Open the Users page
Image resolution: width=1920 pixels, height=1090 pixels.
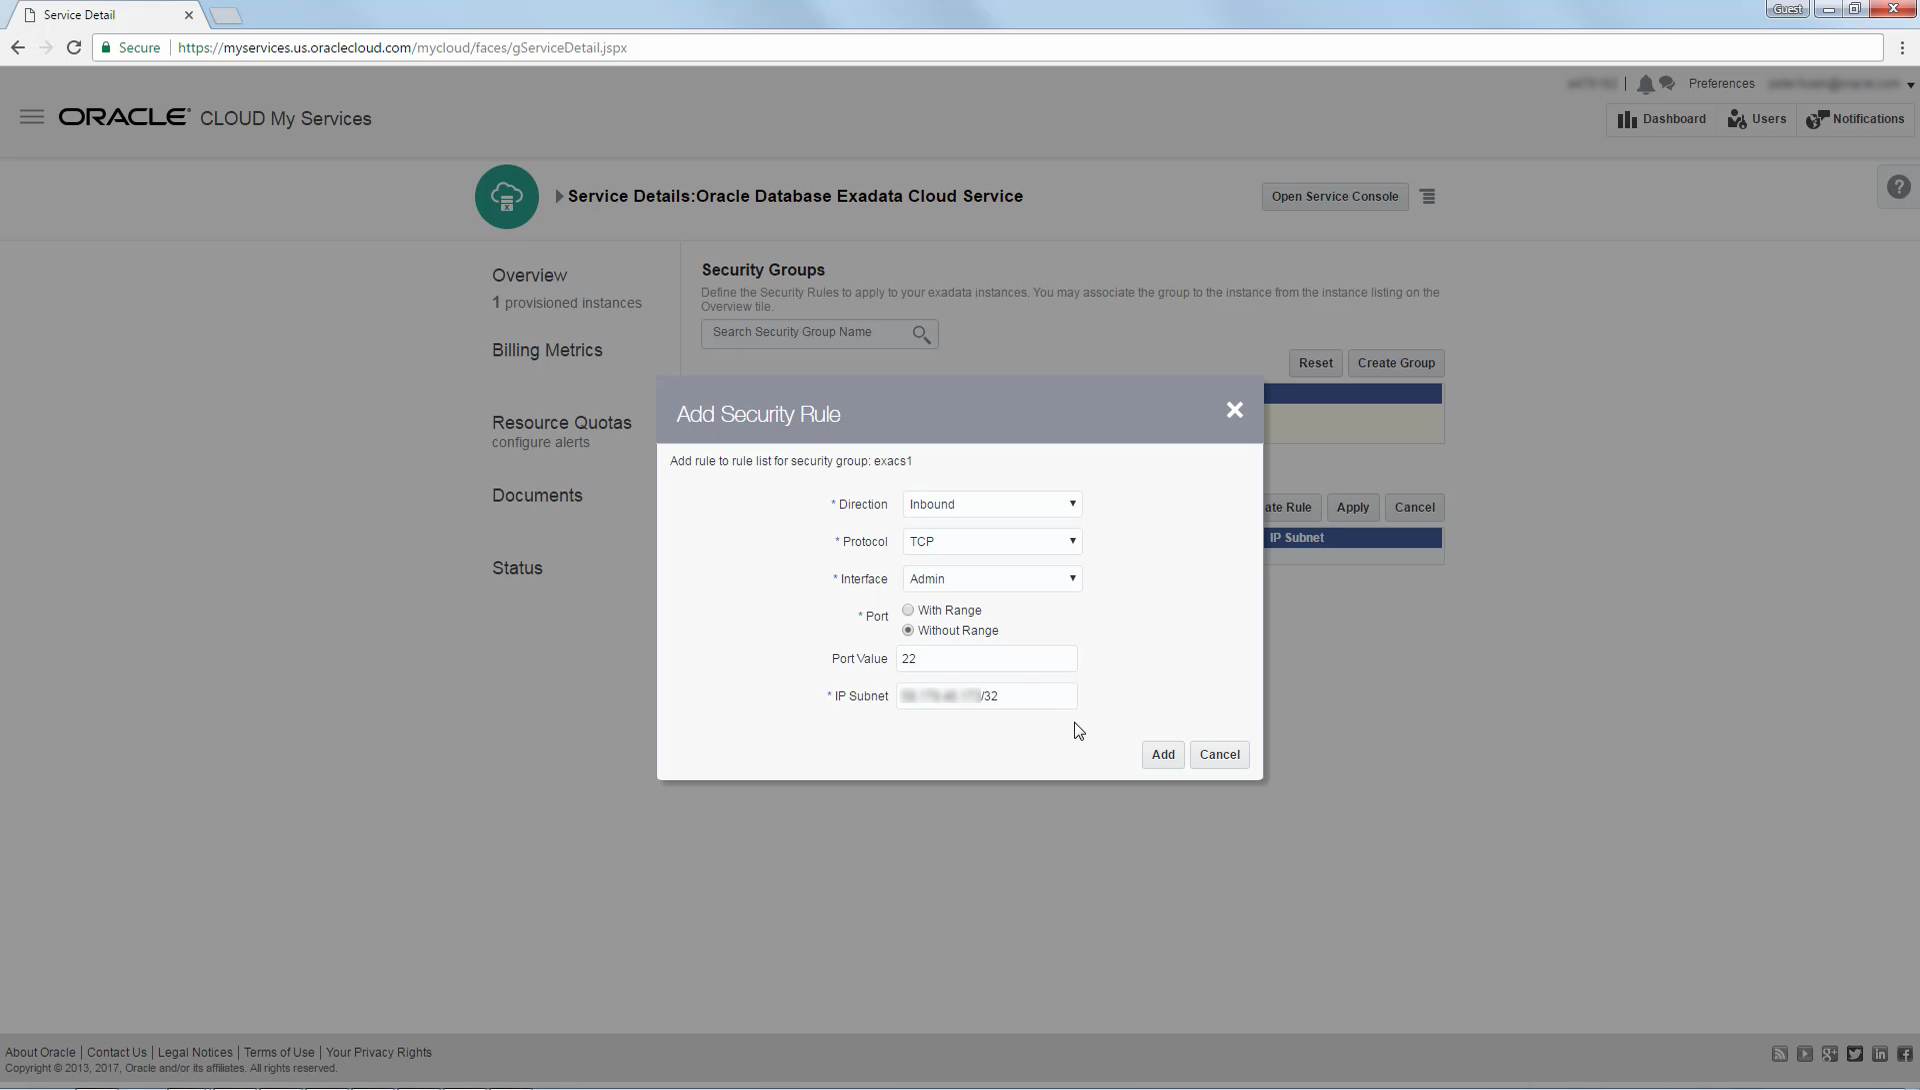coord(1757,119)
